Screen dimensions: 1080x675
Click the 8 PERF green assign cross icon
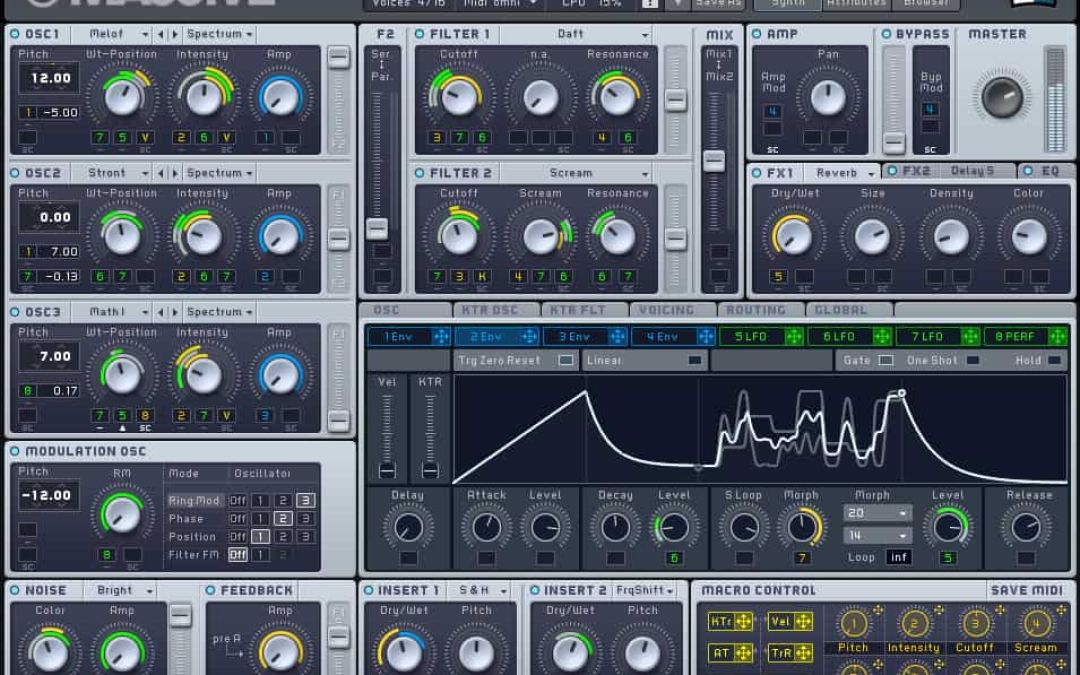(1057, 337)
